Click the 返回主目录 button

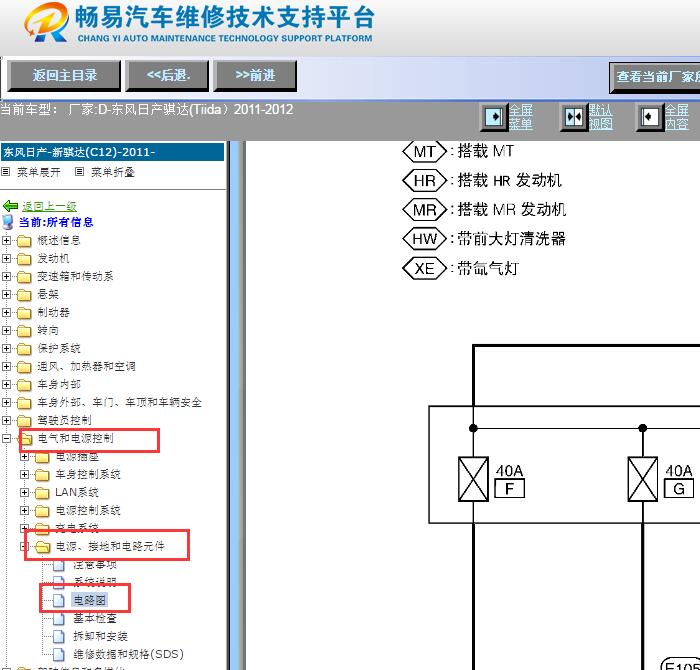pos(64,75)
